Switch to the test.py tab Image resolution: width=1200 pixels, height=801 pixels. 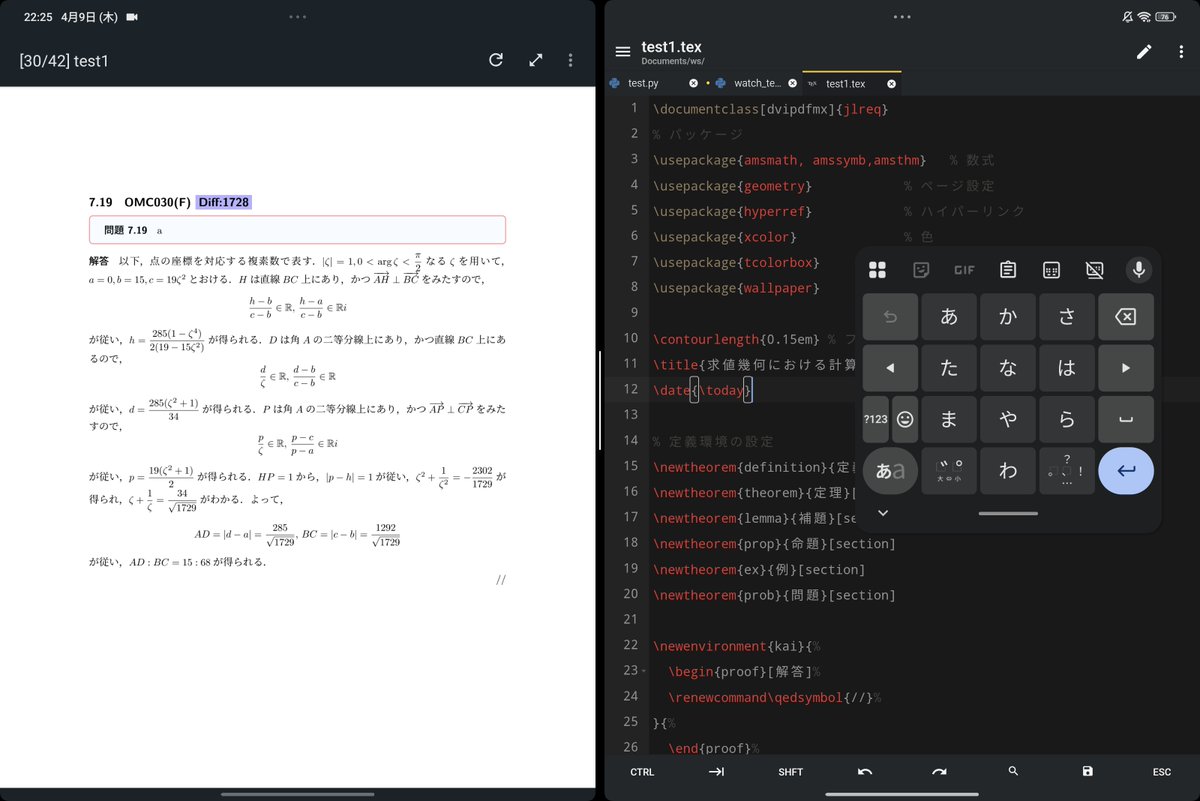[x=644, y=83]
